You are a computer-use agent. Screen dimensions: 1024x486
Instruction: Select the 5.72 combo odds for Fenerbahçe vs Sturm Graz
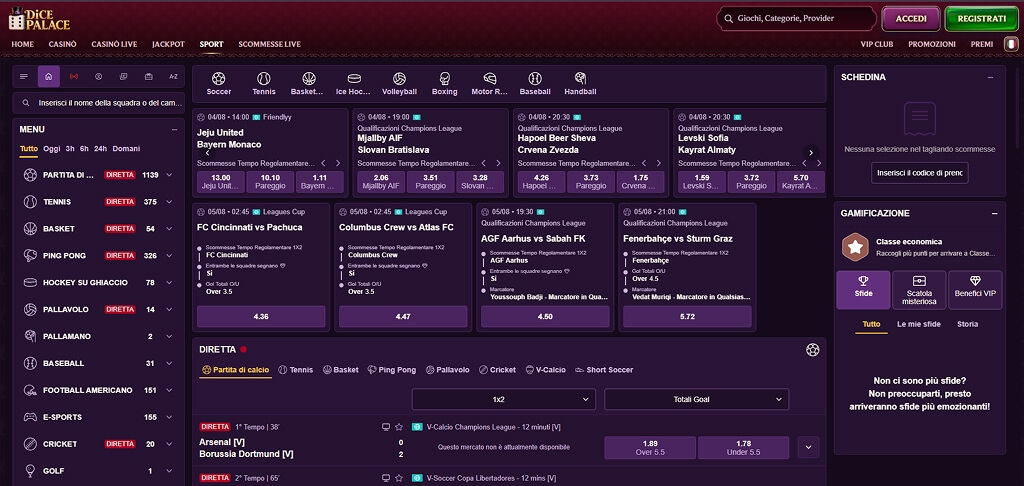687,316
